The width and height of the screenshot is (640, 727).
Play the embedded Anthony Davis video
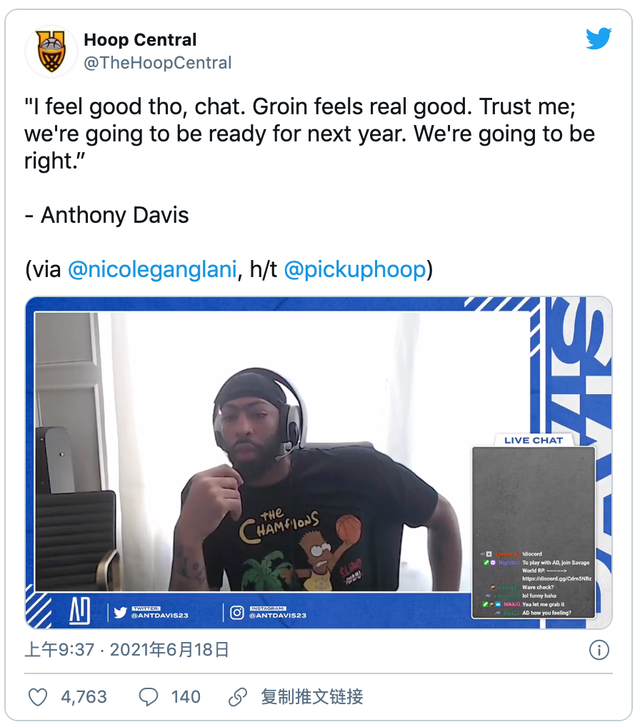pos(319,462)
